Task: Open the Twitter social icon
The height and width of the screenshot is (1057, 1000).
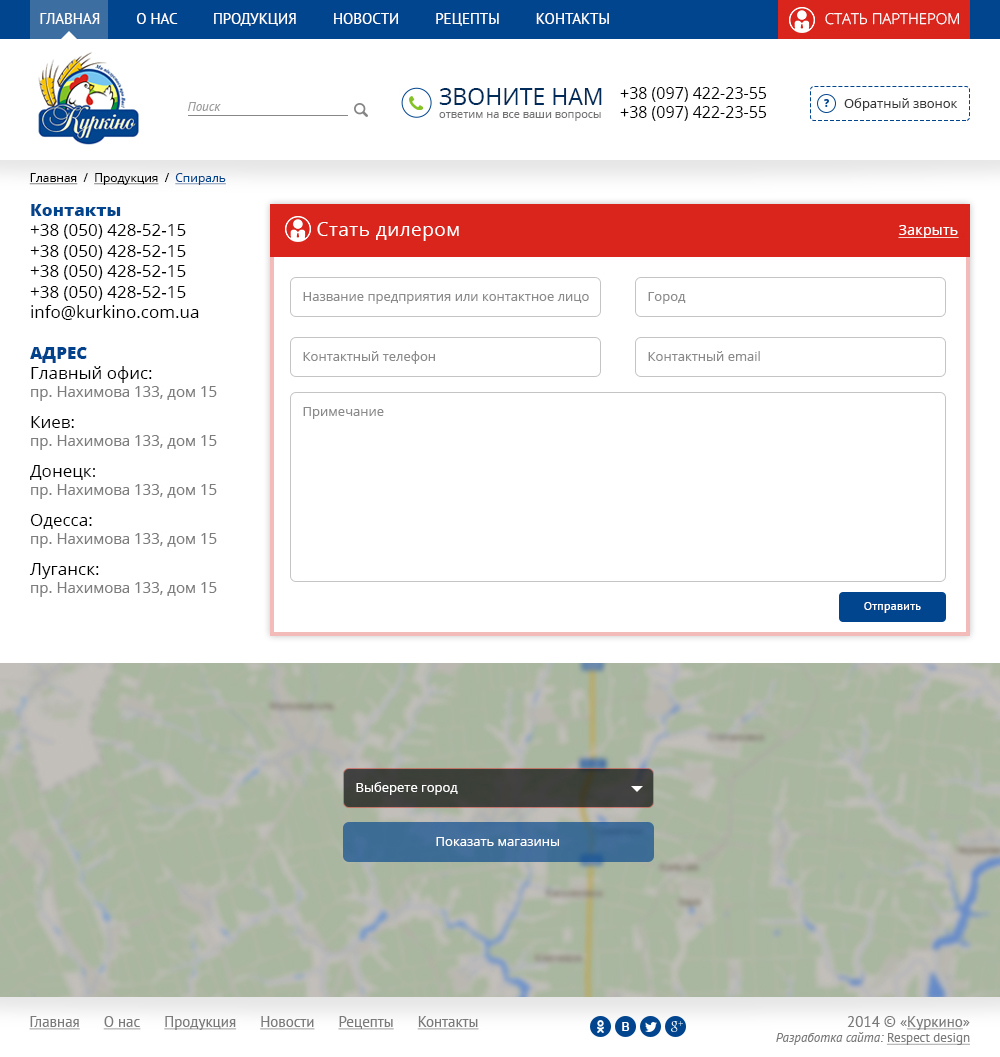Action: [650, 1026]
